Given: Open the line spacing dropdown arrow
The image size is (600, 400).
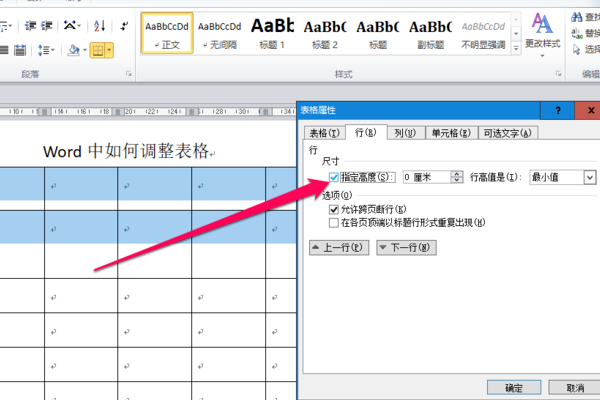Looking at the screenshot, I should tap(52, 50).
